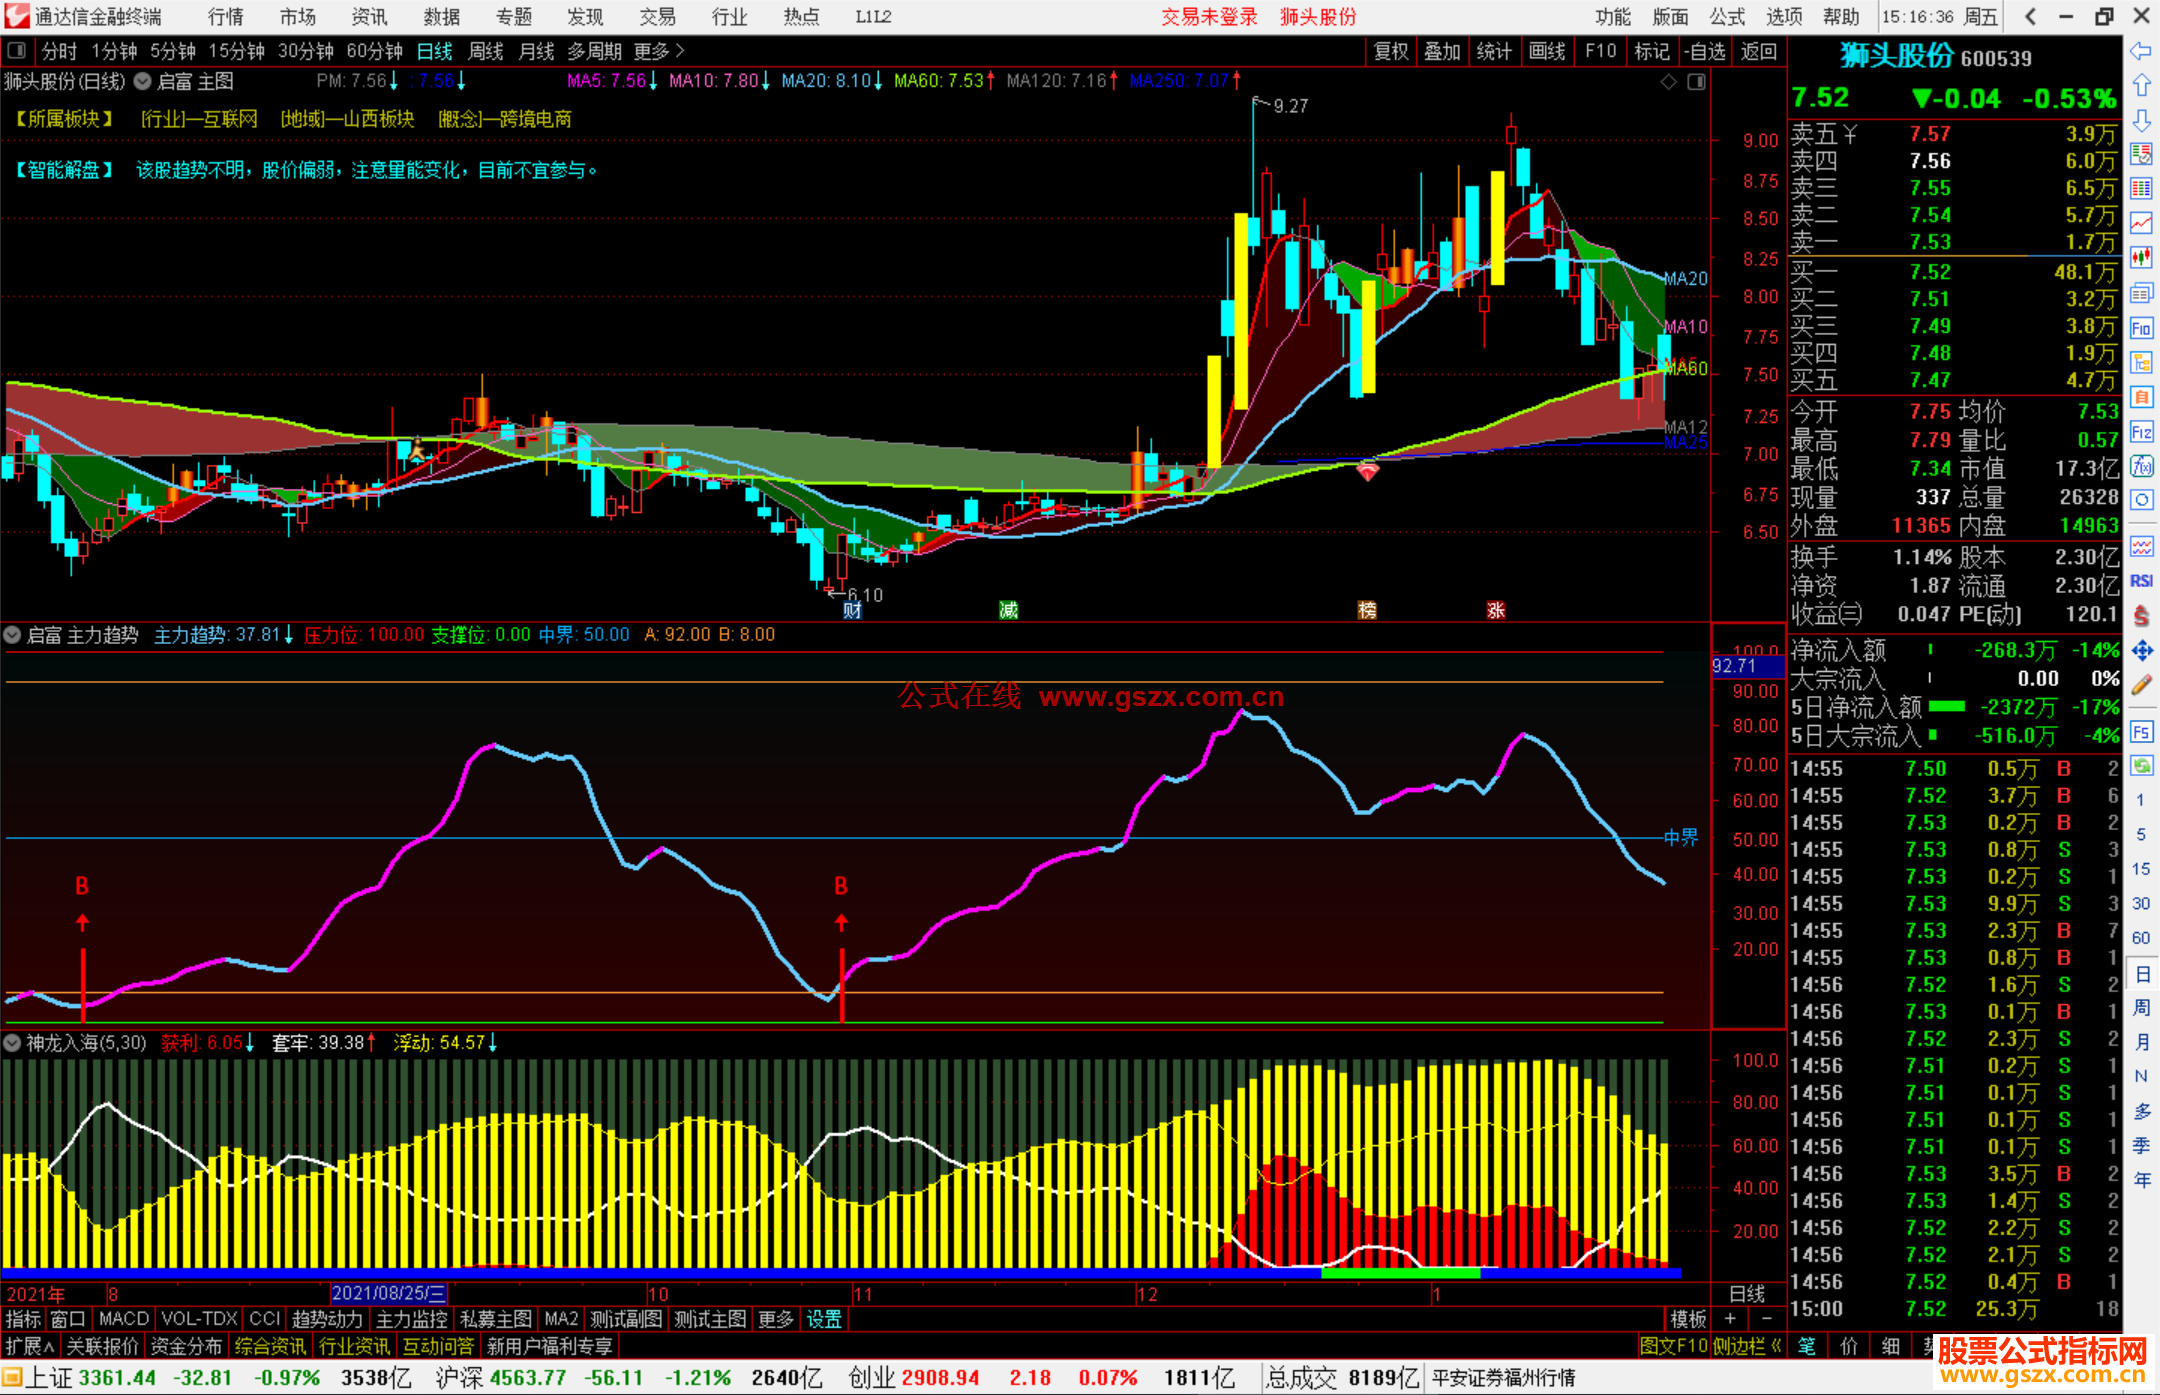The image size is (2160, 1395).
Task: Click the diamond icon at chart top right
Action: click(x=1668, y=82)
